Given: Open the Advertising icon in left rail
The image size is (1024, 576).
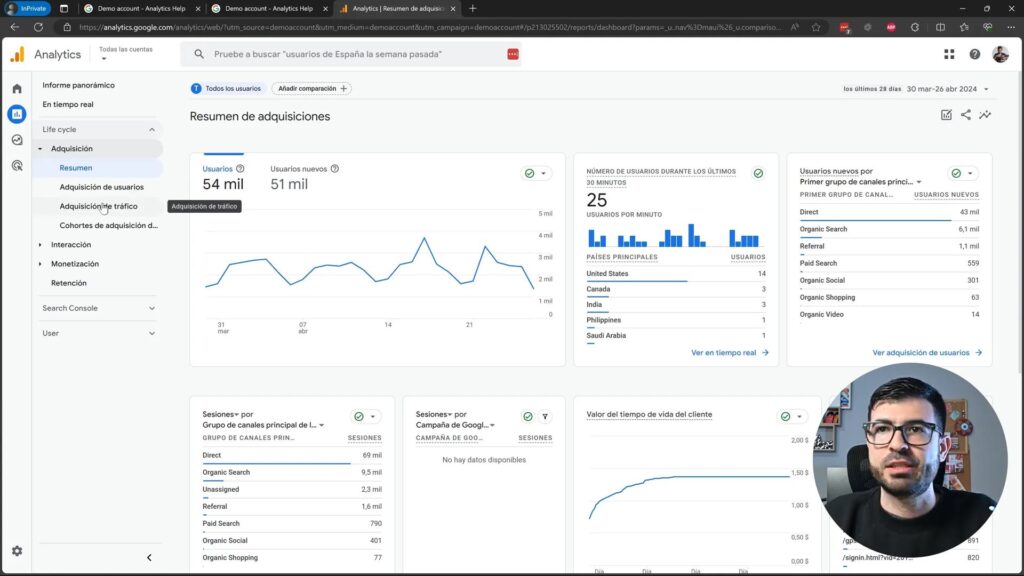Looking at the screenshot, I should (17, 165).
